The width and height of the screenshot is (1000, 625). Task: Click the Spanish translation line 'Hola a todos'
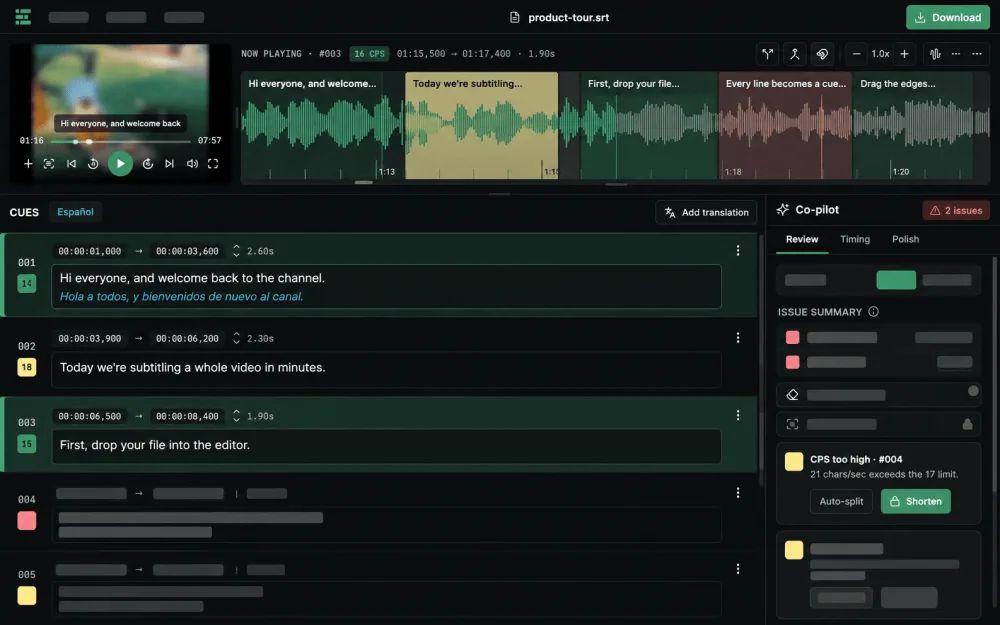tap(182, 297)
